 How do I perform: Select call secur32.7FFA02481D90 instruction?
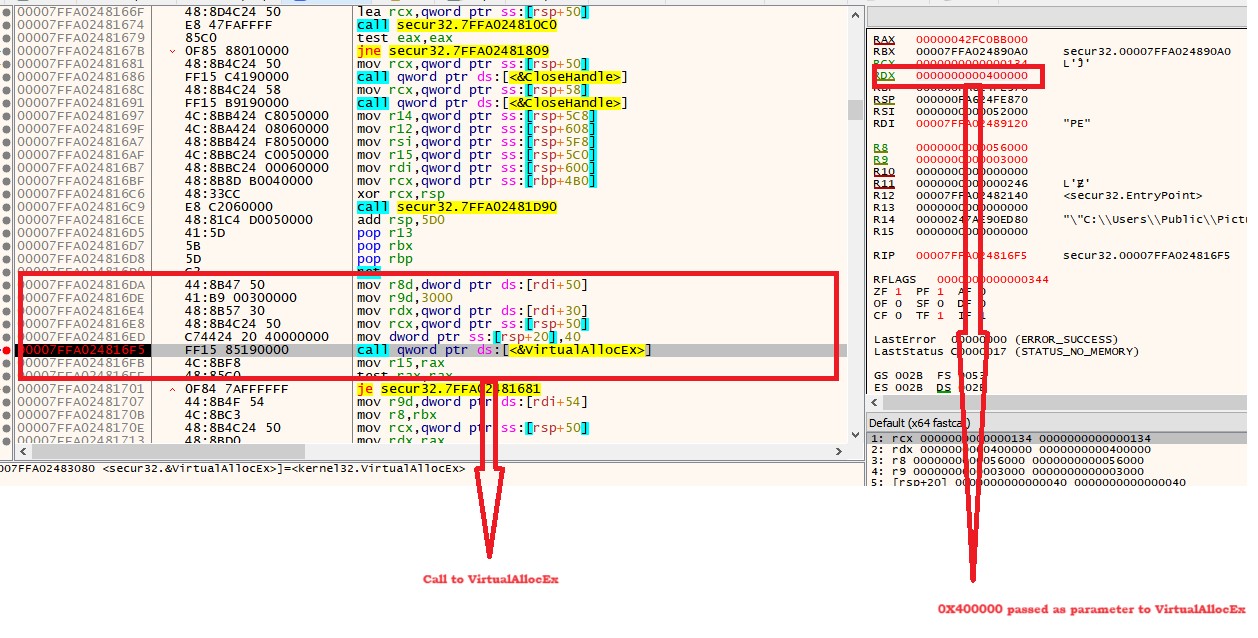457,207
